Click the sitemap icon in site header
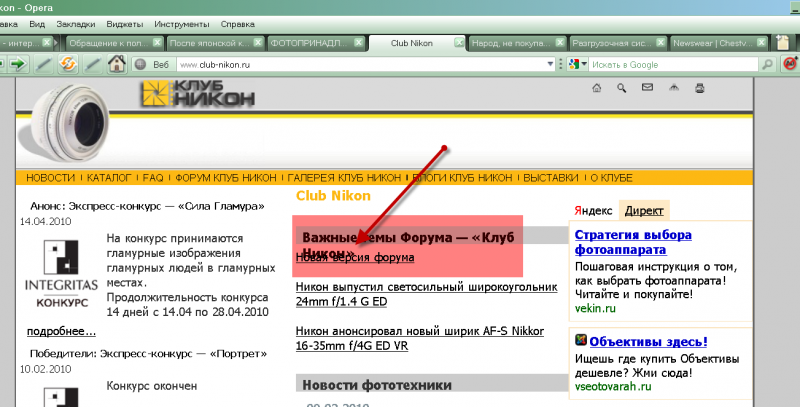 674,88
